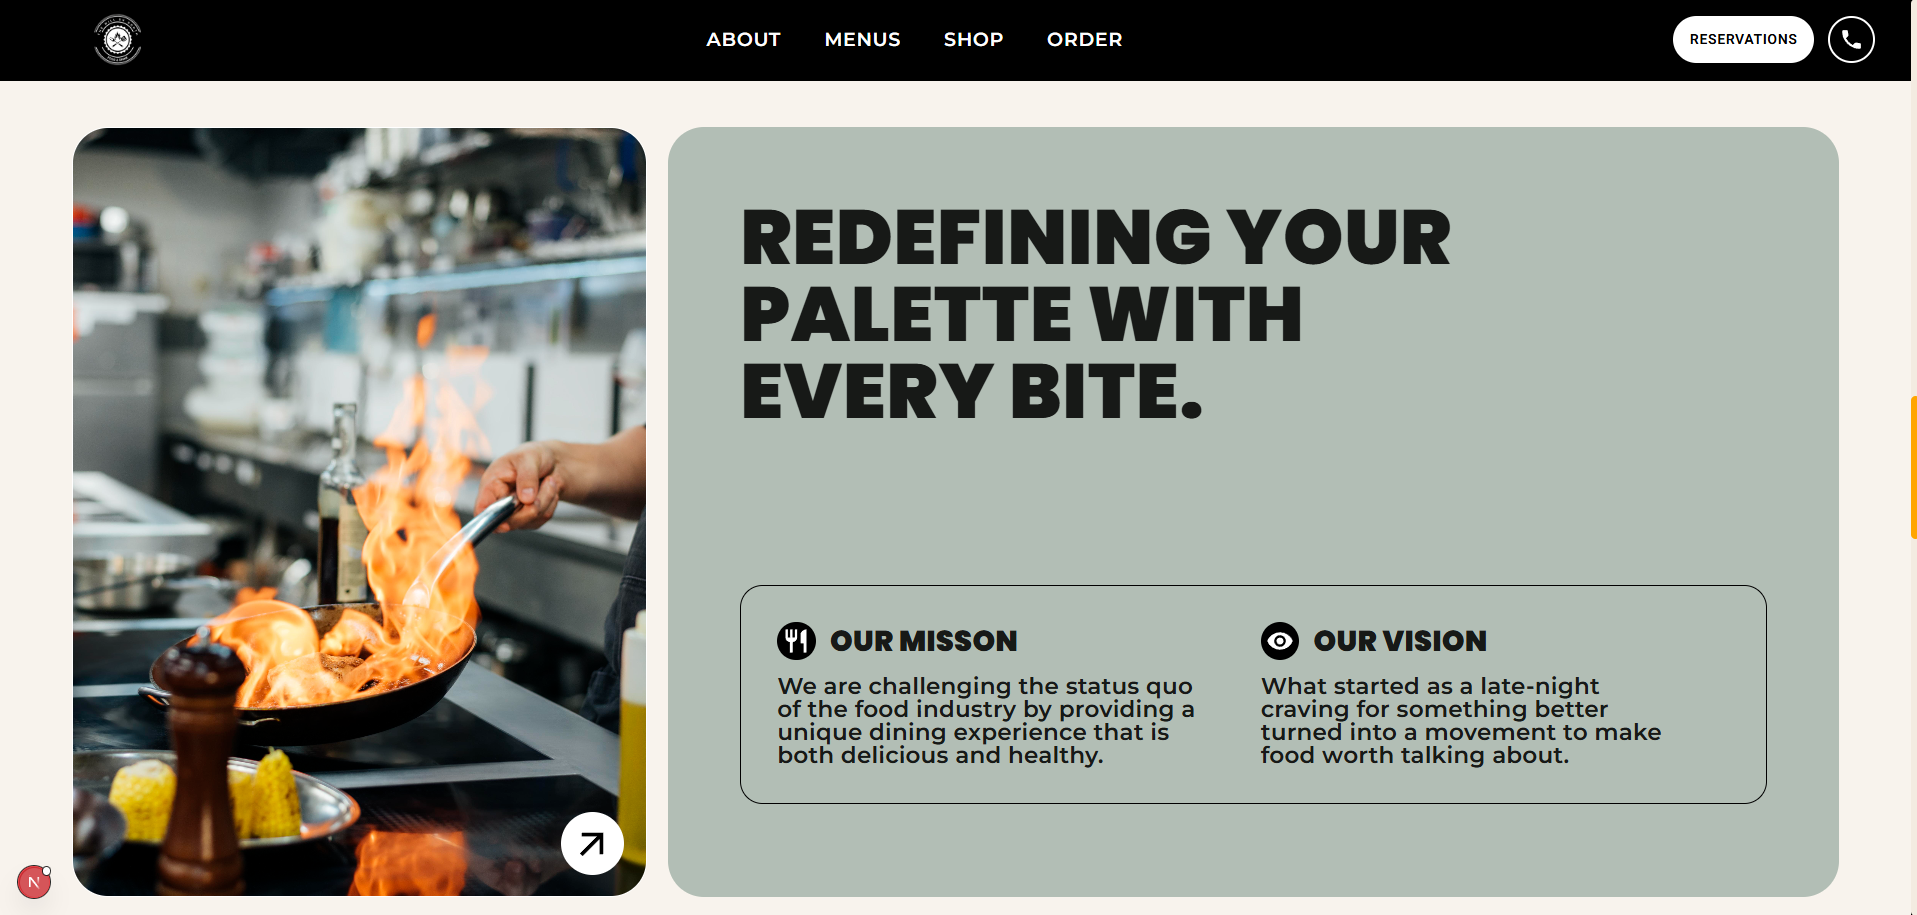This screenshot has width=1917, height=915.
Task: Click the mission paragraph about challenging the status quo
Action: pyautogui.click(x=985, y=720)
